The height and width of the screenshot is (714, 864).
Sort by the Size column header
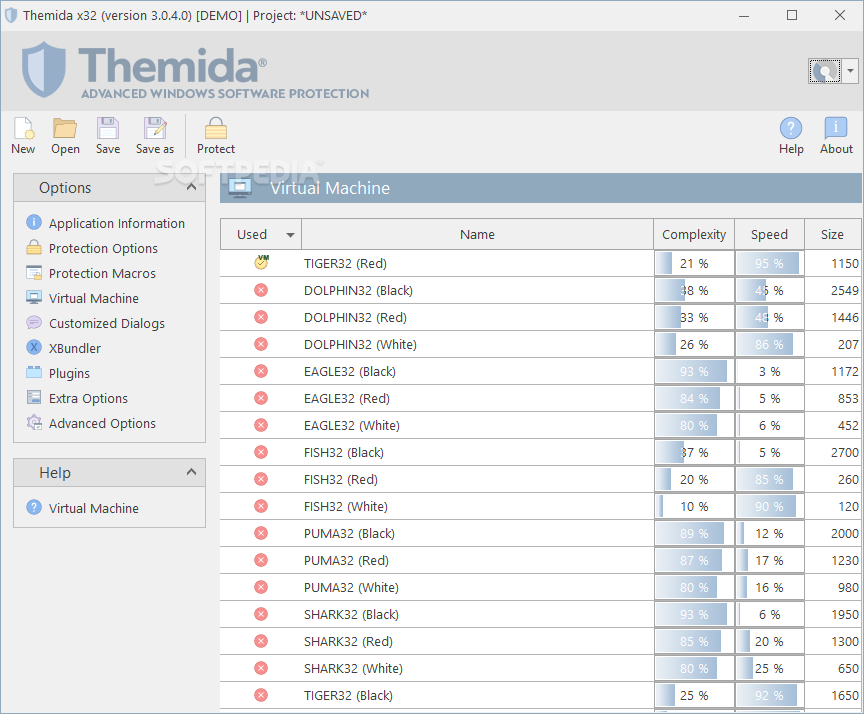click(x=832, y=235)
